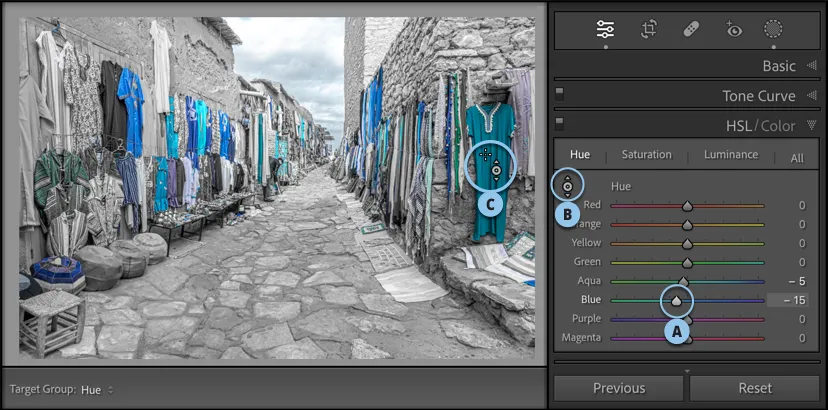Toggle the Tone Curve panel on/off switch
This screenshot has height=410, width=828.
559,94
